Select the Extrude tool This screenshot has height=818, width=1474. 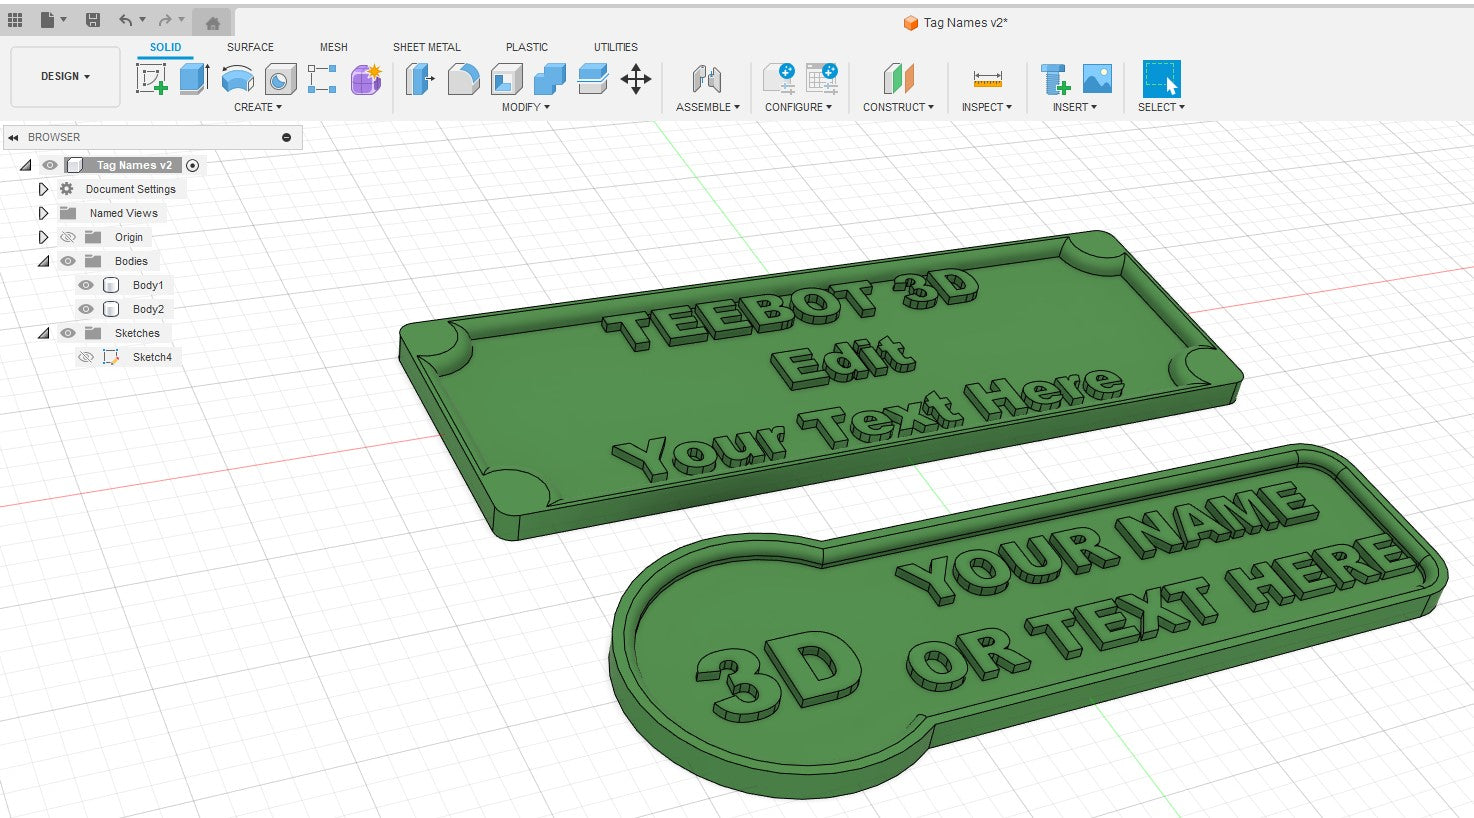pyautogui.click(x=194, y=79)
